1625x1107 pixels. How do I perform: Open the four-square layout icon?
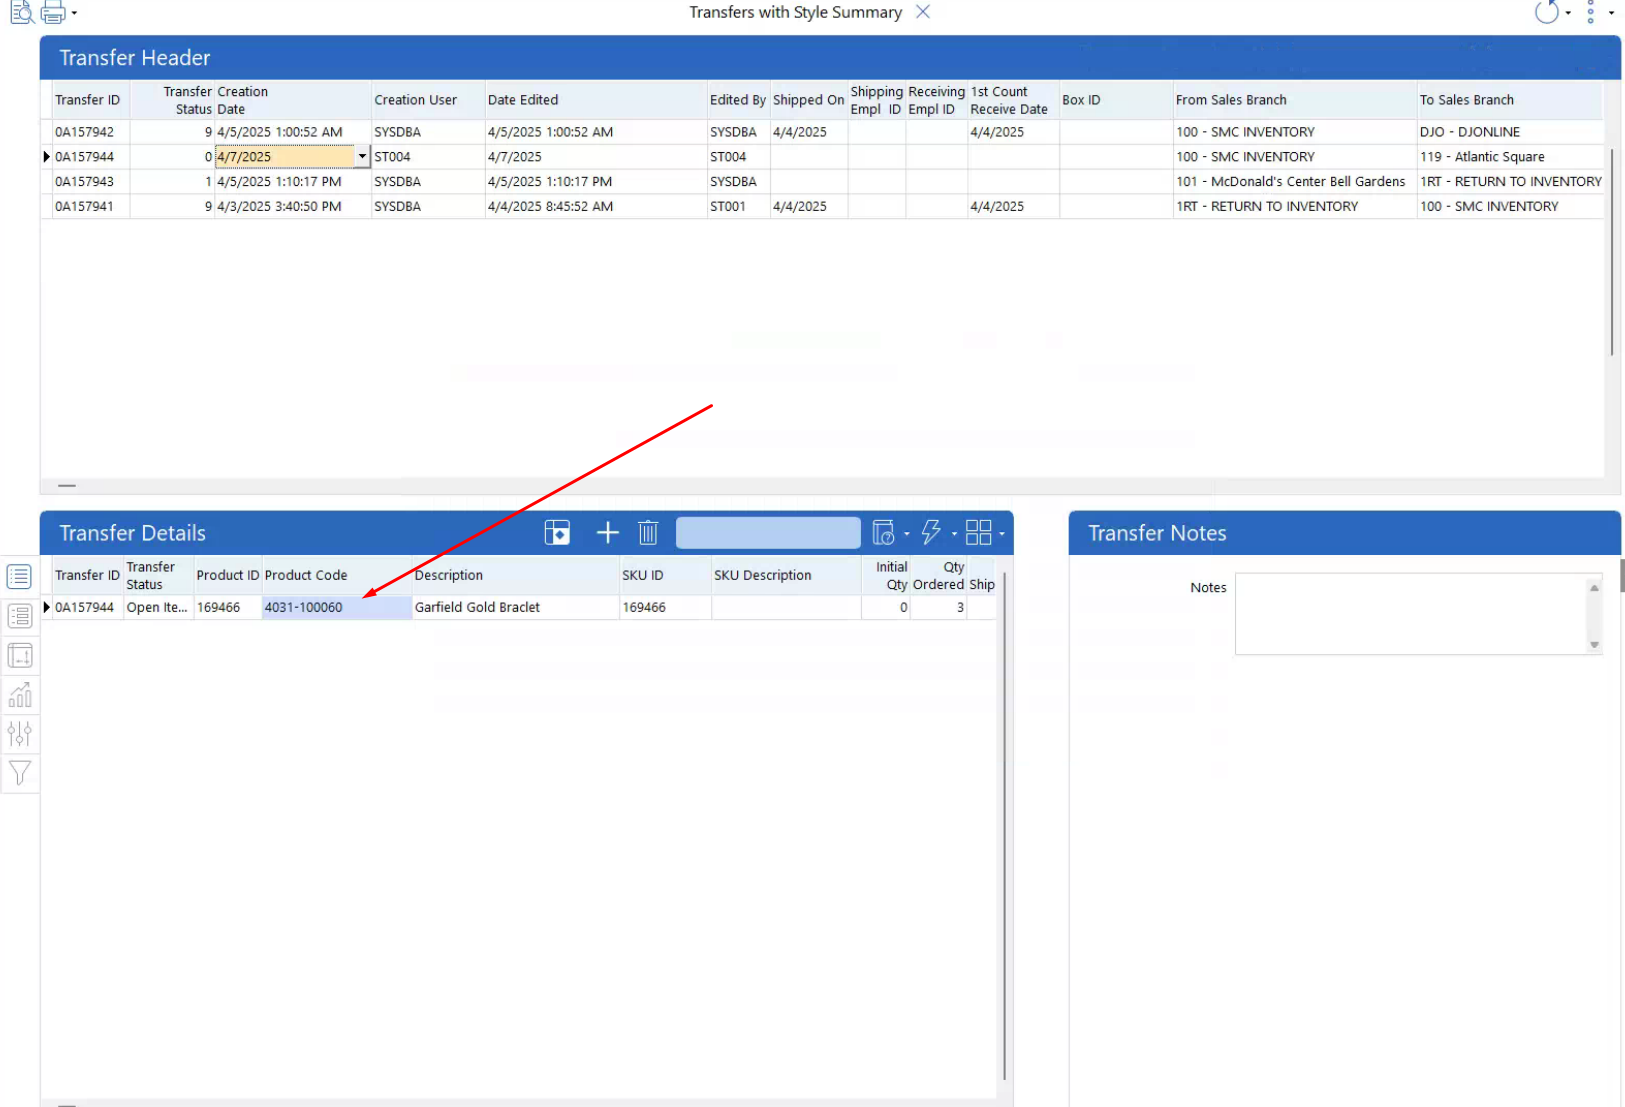click(978, 533)
